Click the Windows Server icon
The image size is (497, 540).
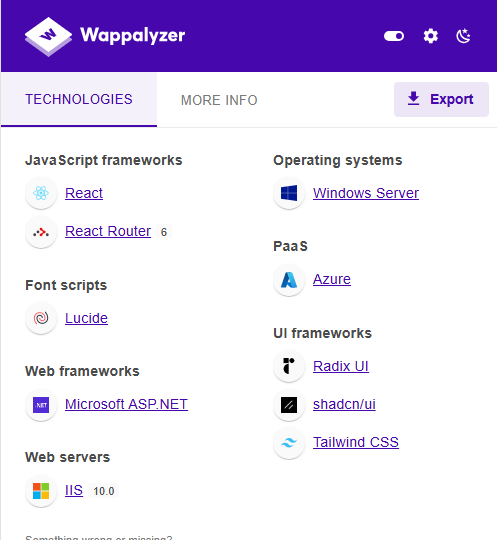[x=289, y=193]
